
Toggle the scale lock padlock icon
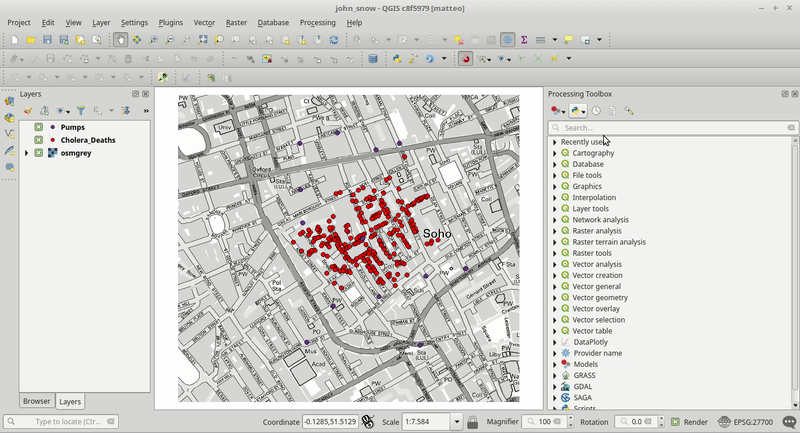[x=472, y=422]
